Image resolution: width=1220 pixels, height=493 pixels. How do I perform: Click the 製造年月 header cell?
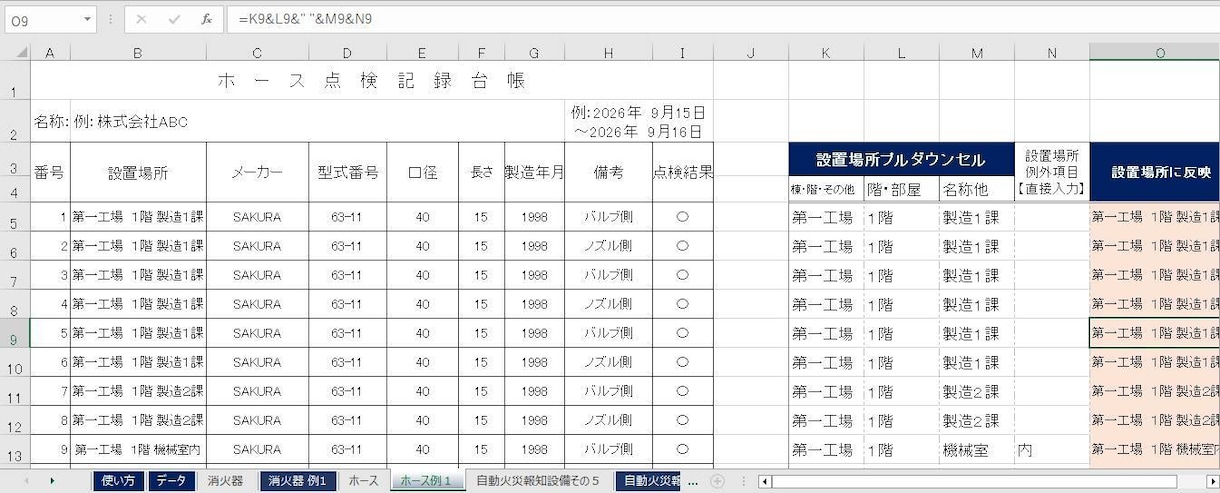[534, 172]
